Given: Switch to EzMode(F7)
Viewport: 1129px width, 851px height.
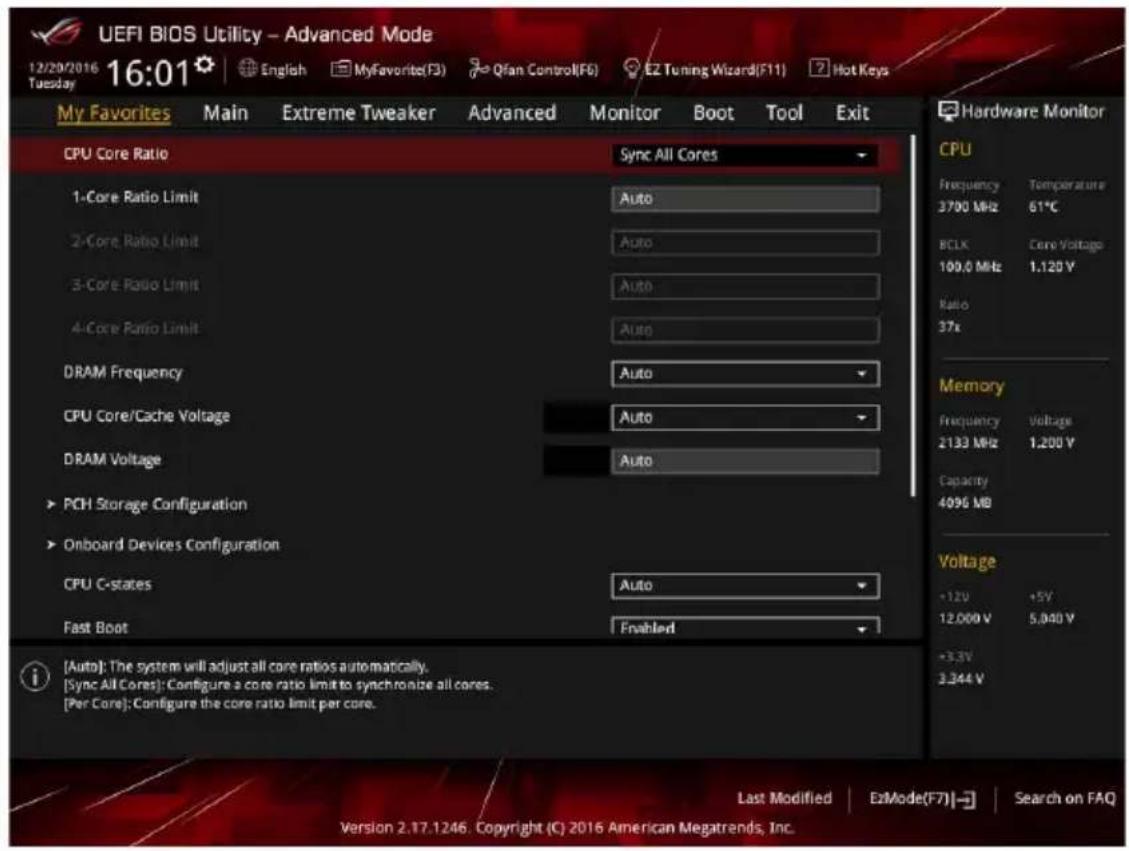Looking at the screenshot, I should coord(922,798).
